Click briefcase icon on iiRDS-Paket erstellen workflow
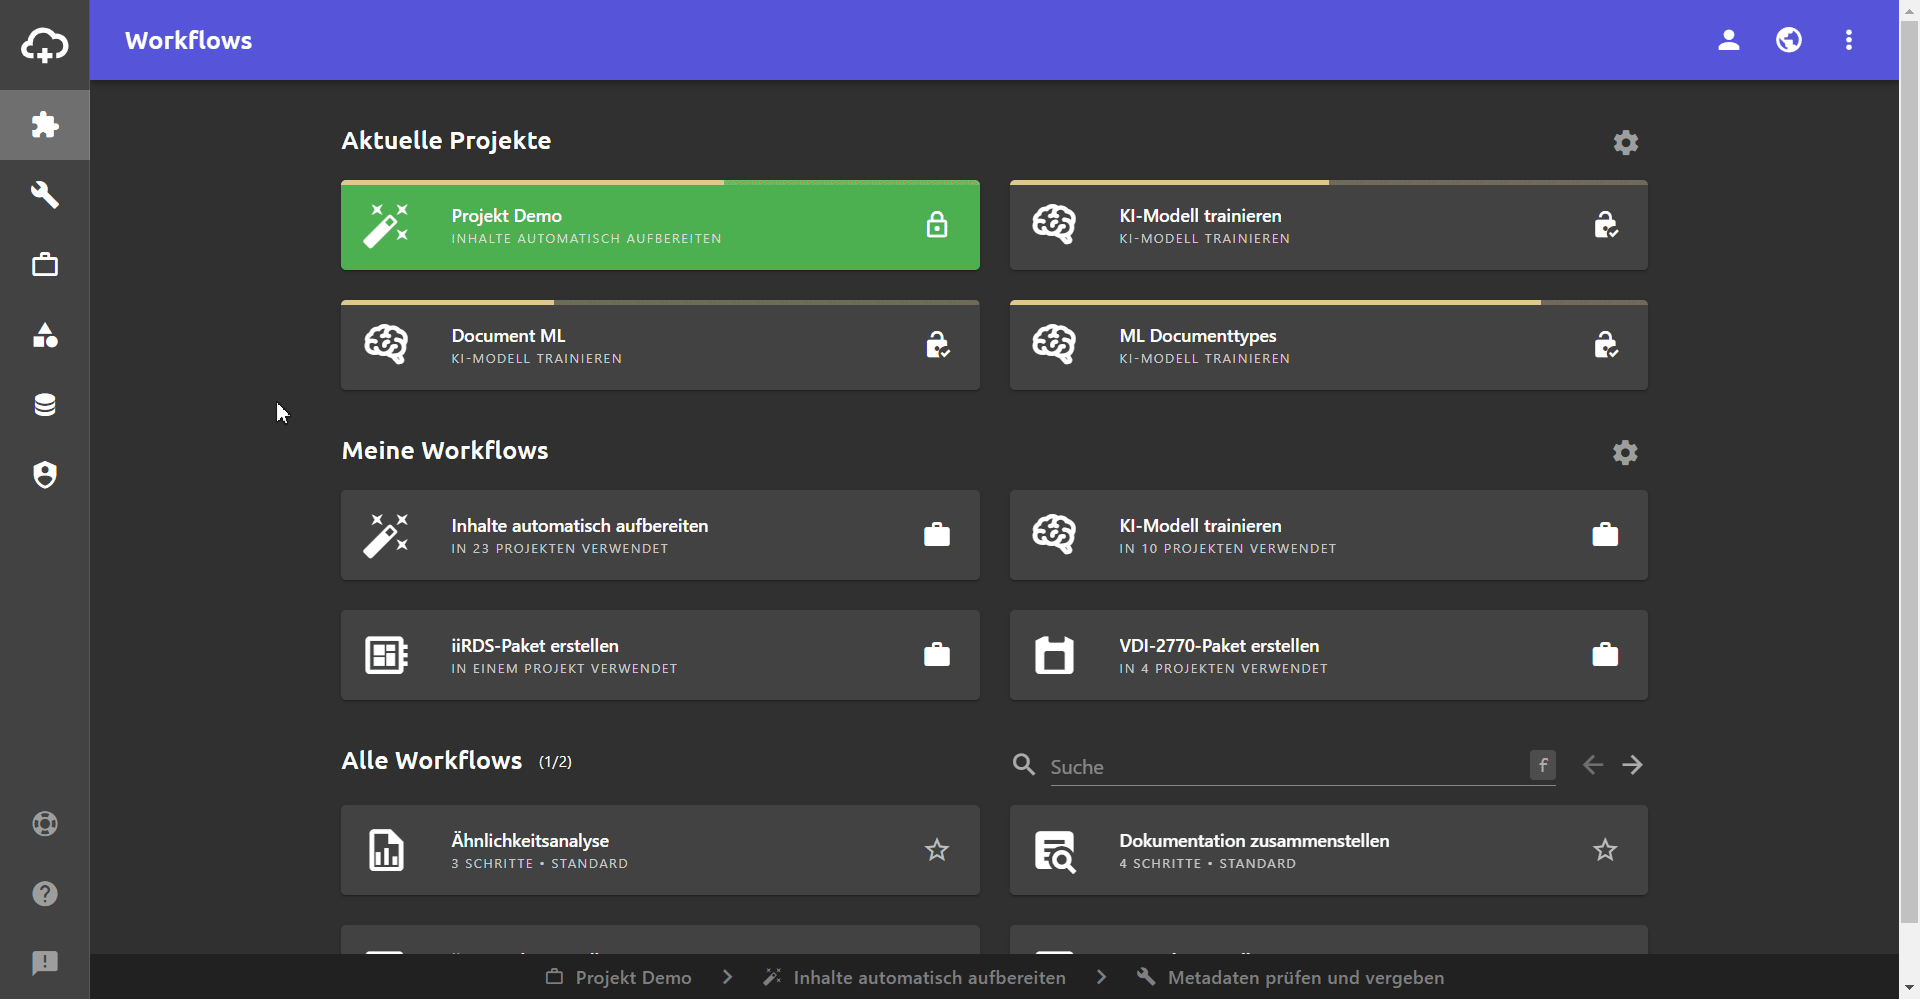This screenshot has height=999, width=1920. [x=937, y=655]
